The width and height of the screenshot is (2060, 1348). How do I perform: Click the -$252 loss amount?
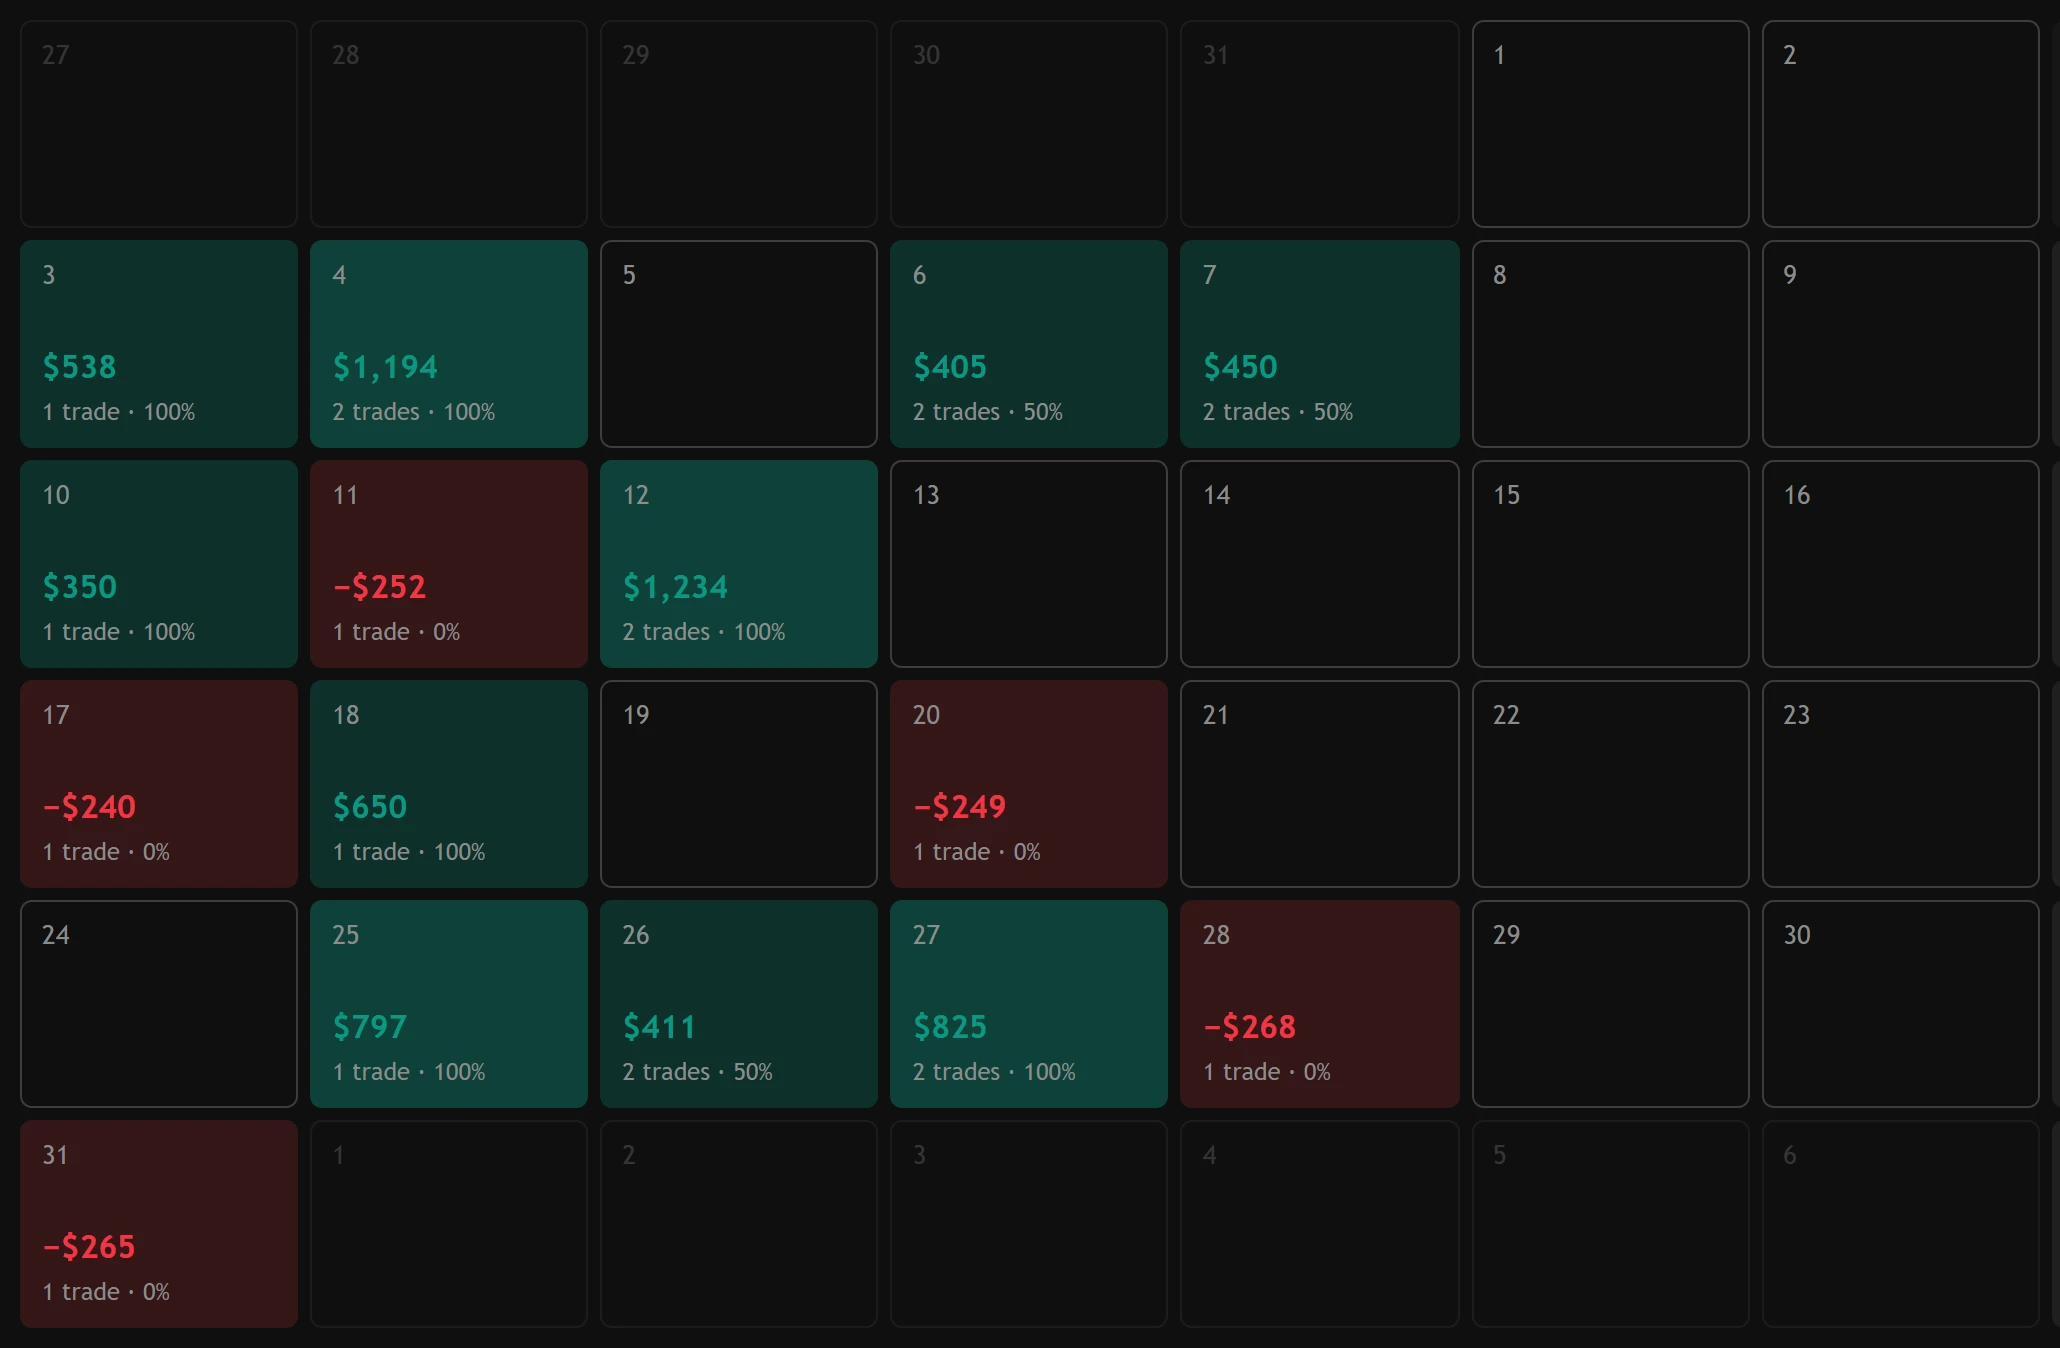coord(380,587)
